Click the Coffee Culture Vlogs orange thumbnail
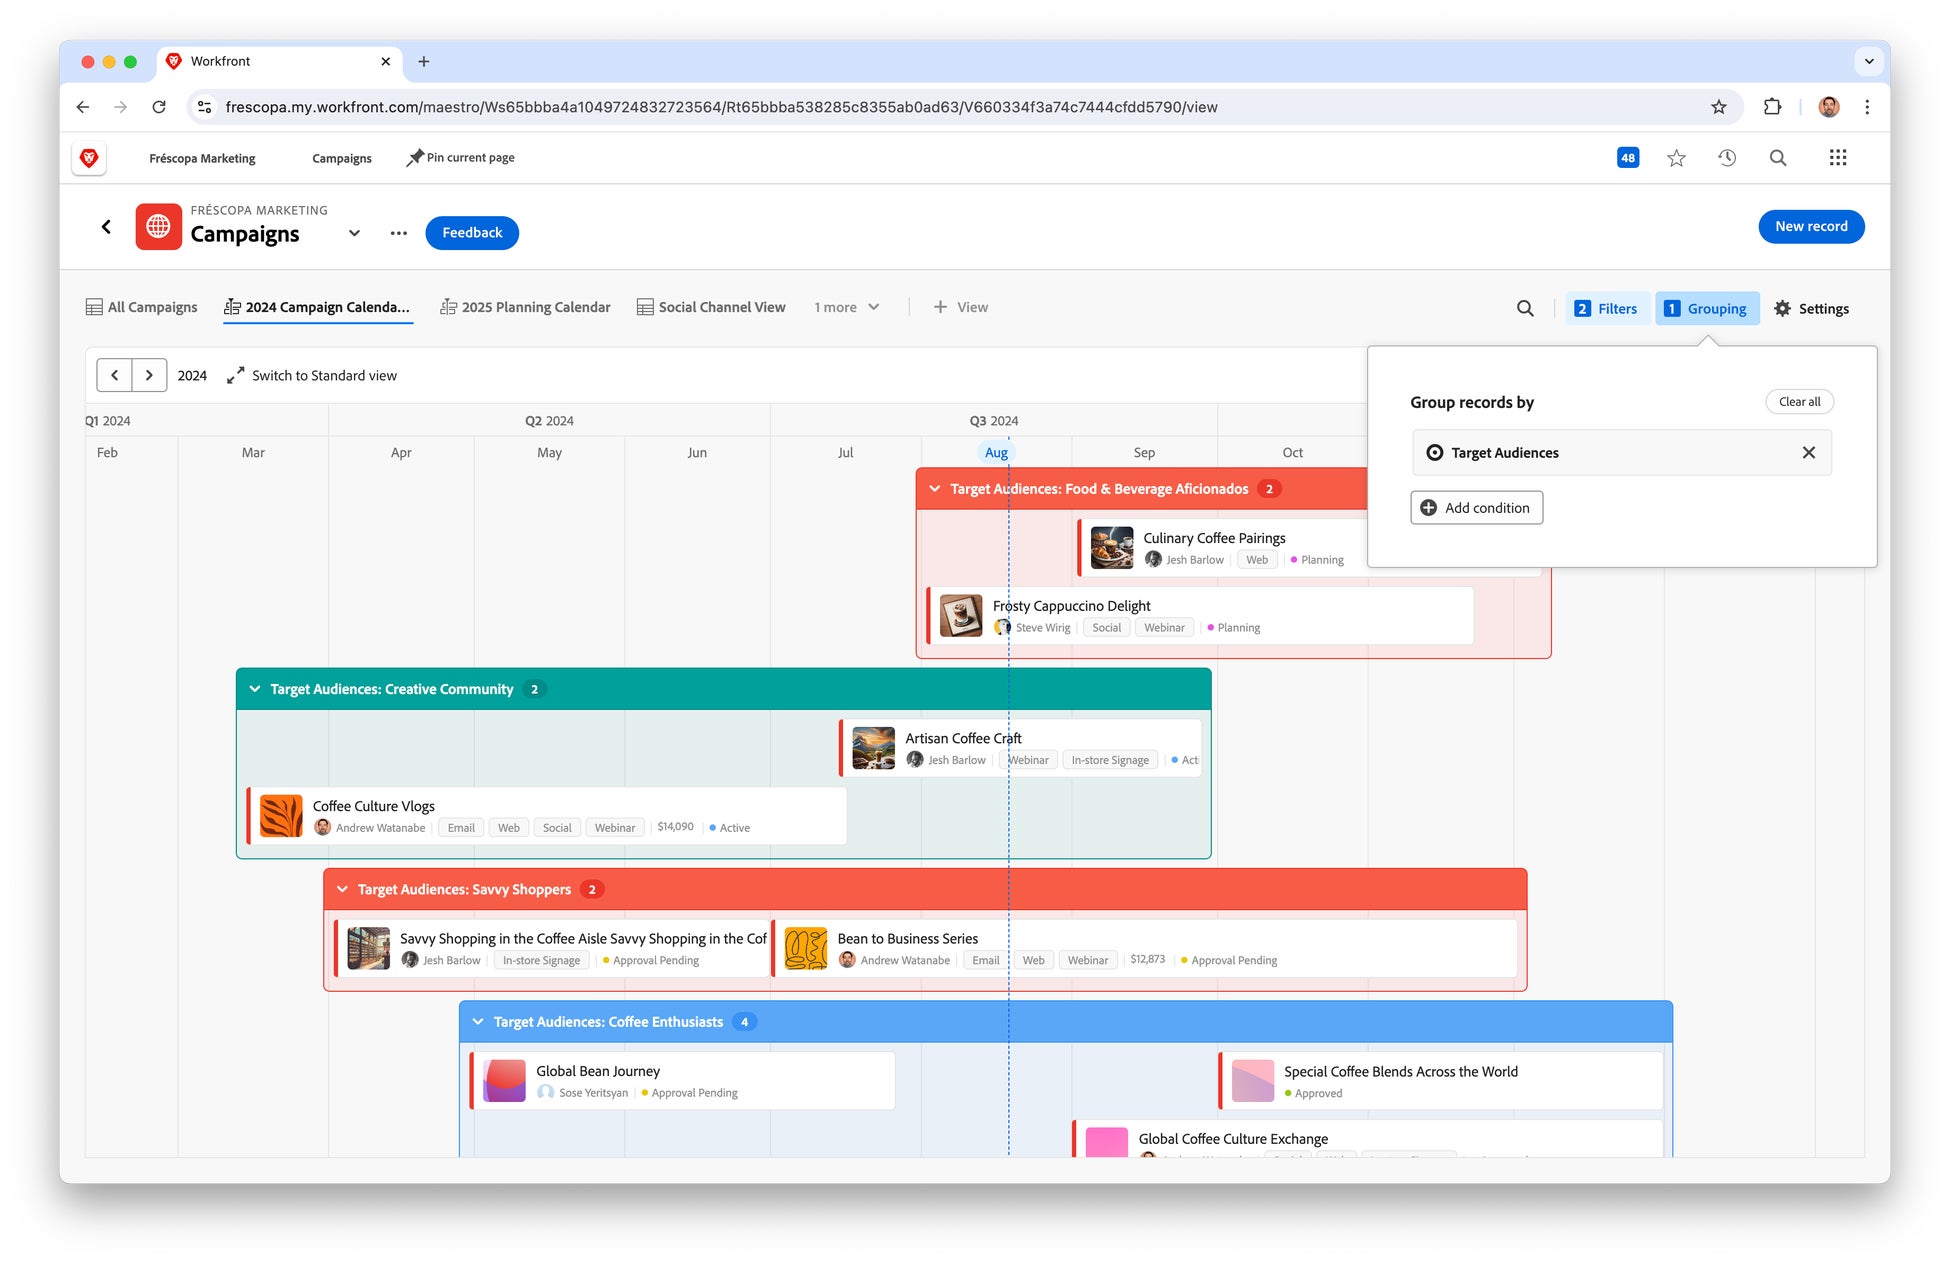Screen dimensions: 1950x1262 coord(281,816)
